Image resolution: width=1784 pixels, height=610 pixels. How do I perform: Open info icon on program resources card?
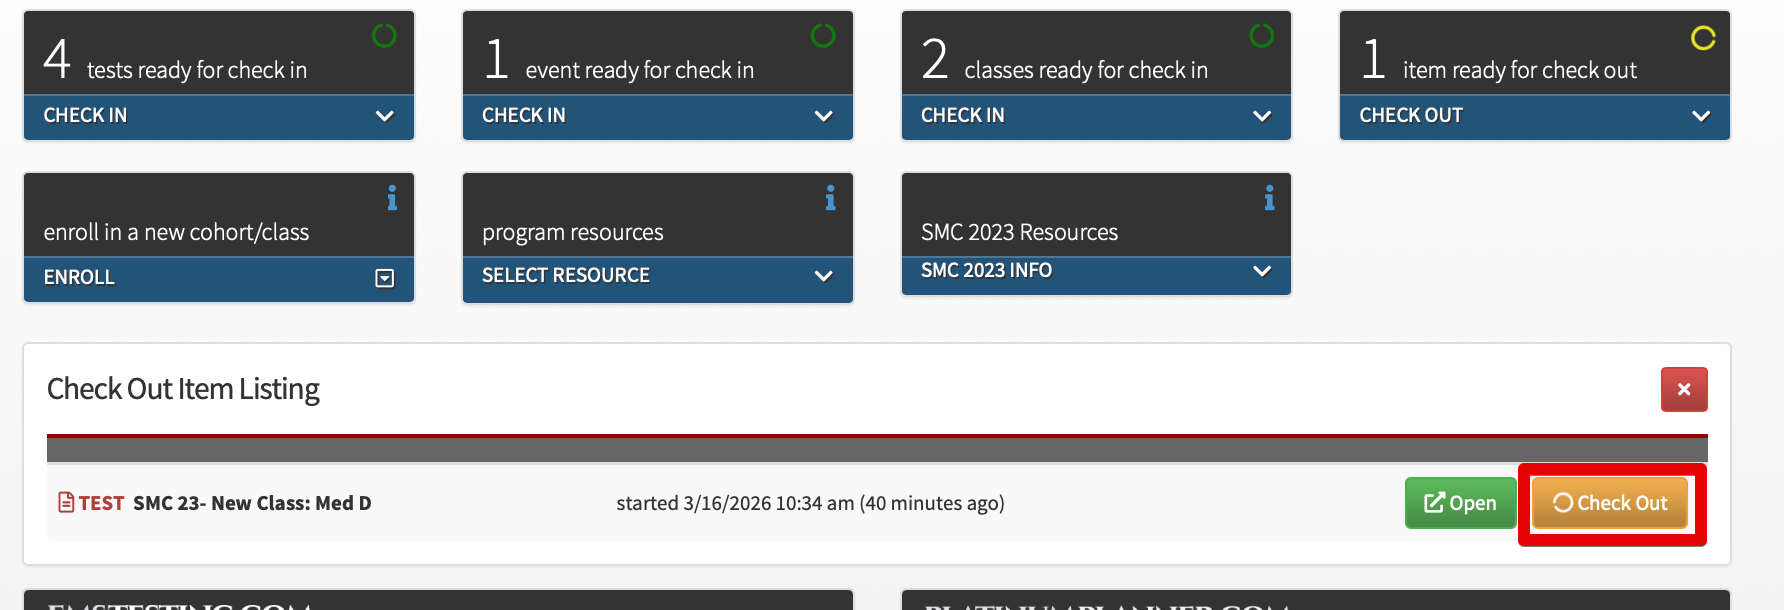(x=830, y=198)
